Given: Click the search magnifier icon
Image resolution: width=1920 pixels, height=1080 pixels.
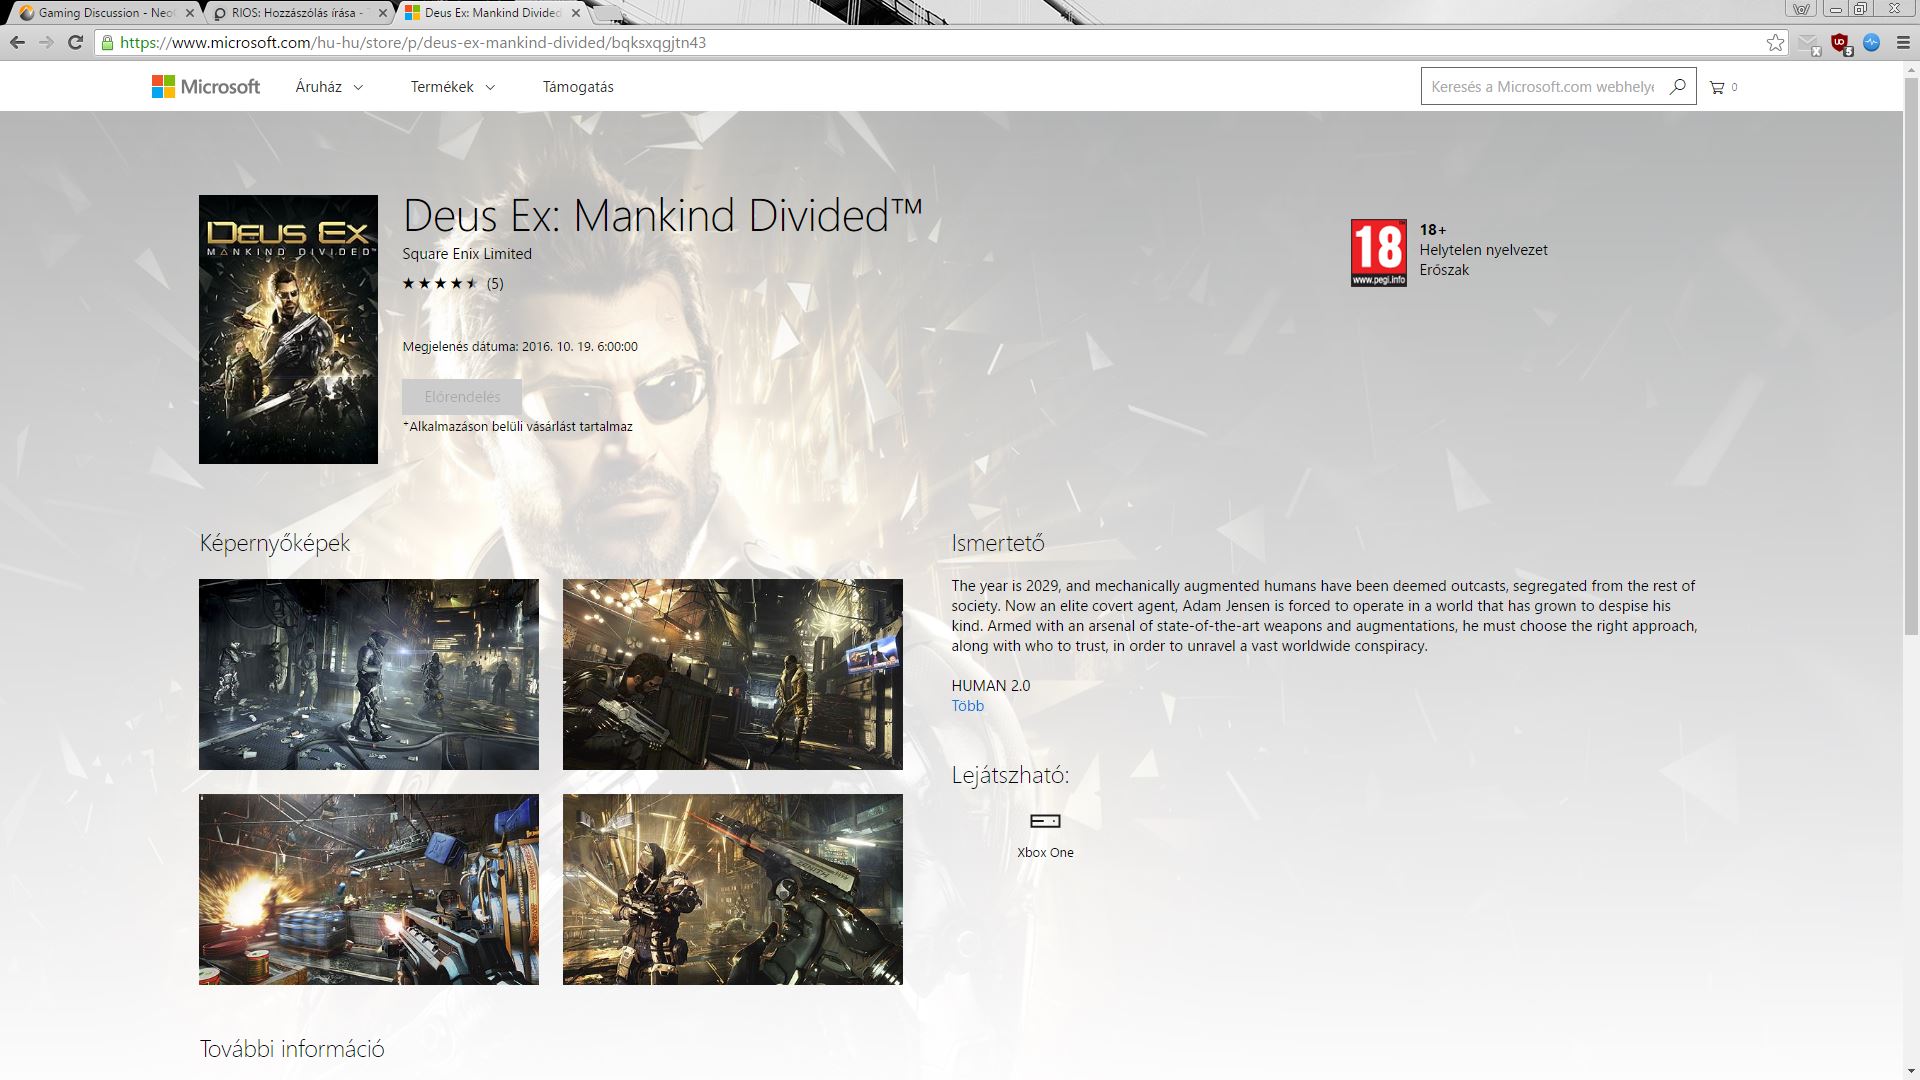Looking at the screenshot, I should pyautogui.click(x=1677, y=87).
